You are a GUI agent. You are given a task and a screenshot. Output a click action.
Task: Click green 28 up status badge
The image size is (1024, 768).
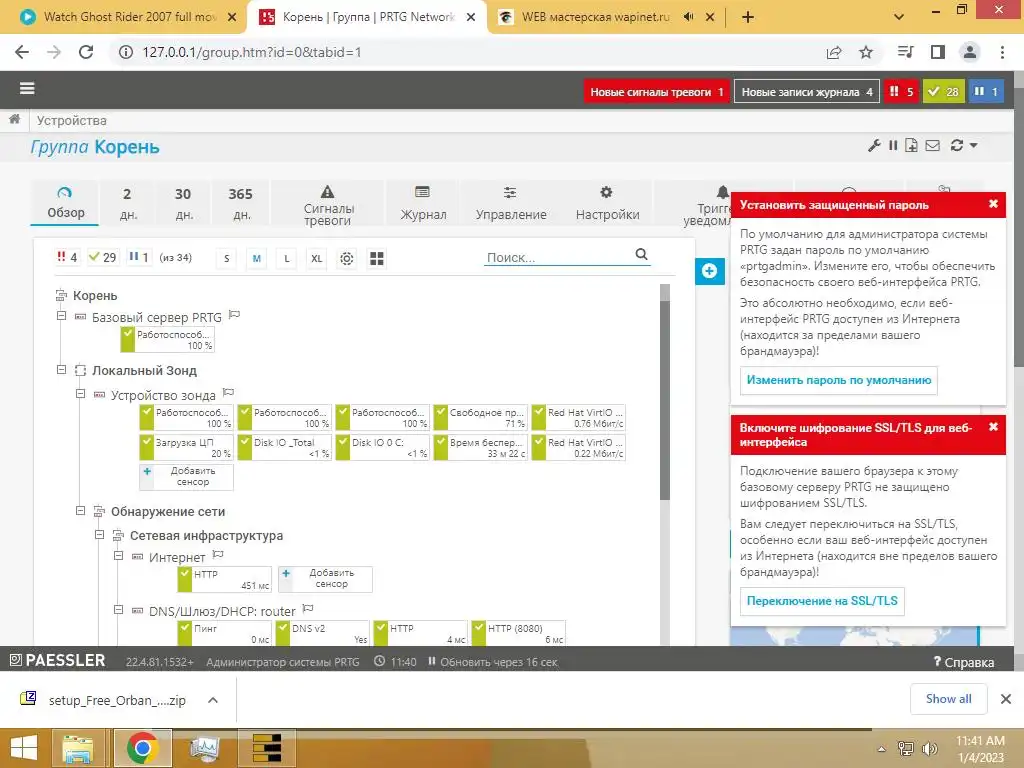tap(944, 91)
